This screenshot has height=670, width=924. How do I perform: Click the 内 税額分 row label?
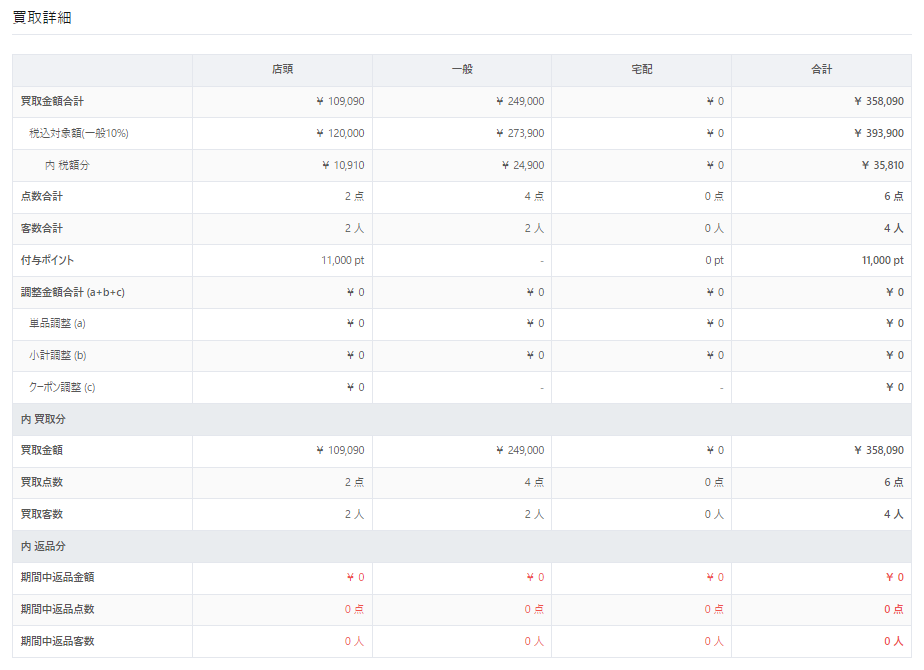tap(67, 166)
